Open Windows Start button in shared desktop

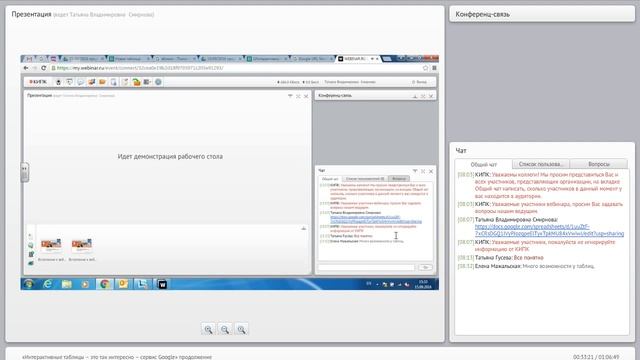(x=29, y=284)
